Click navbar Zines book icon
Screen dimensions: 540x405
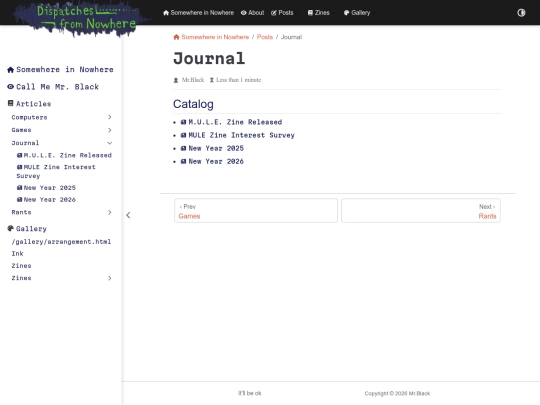point(310,13)
